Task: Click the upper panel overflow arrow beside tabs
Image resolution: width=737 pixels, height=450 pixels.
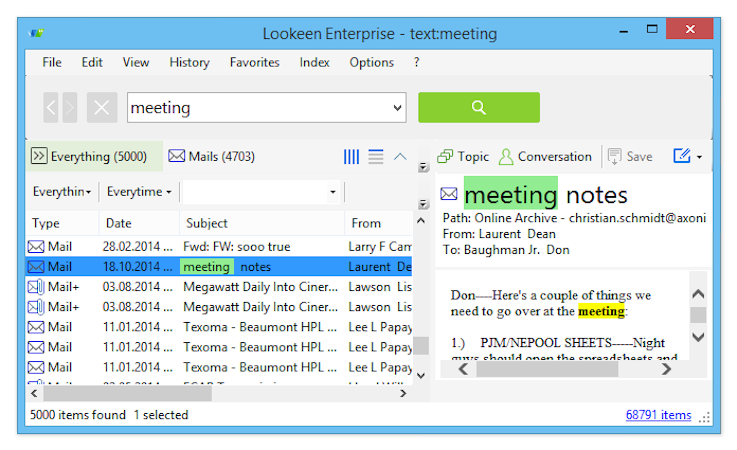Action: [423, 167]
